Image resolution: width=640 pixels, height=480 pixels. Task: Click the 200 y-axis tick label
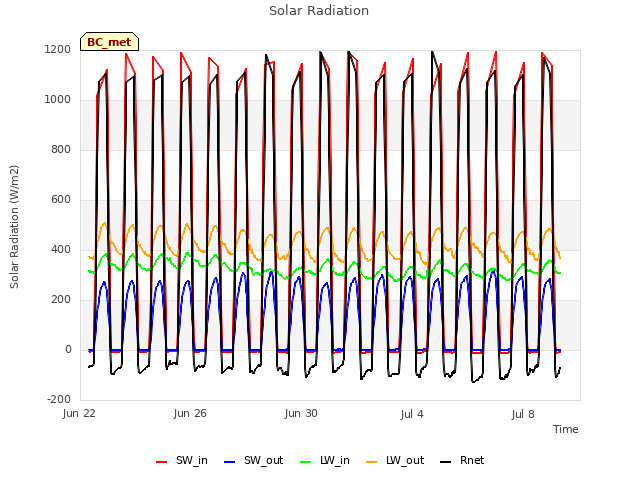click(61, 300)
